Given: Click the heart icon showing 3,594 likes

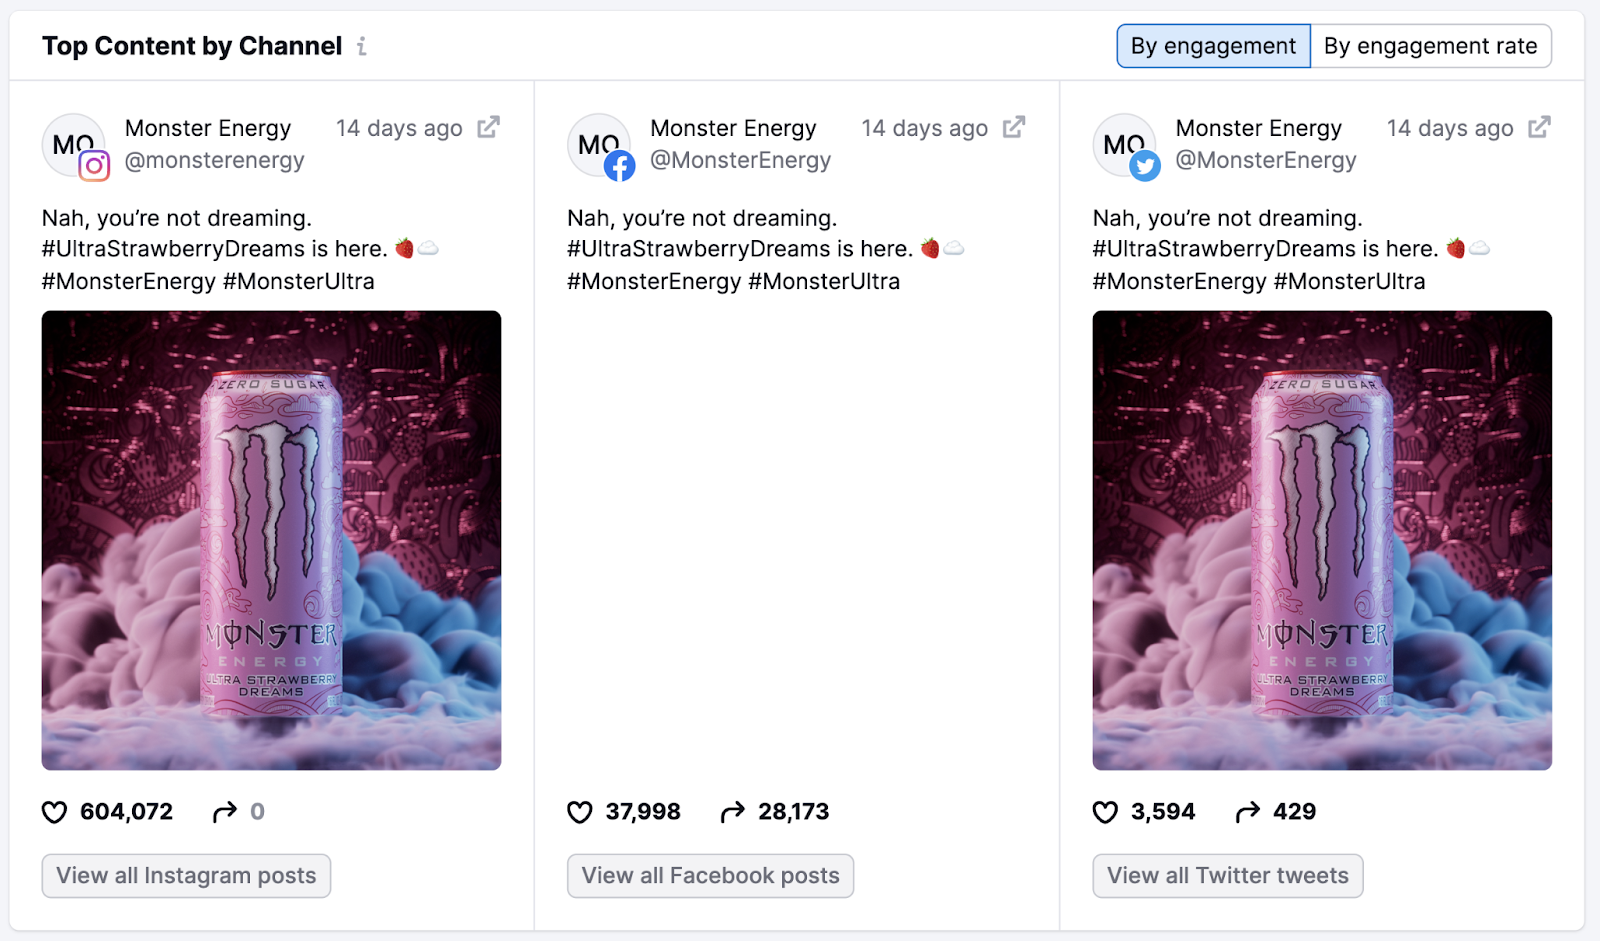Looking at the screenshot, I should click(1106, 811).
